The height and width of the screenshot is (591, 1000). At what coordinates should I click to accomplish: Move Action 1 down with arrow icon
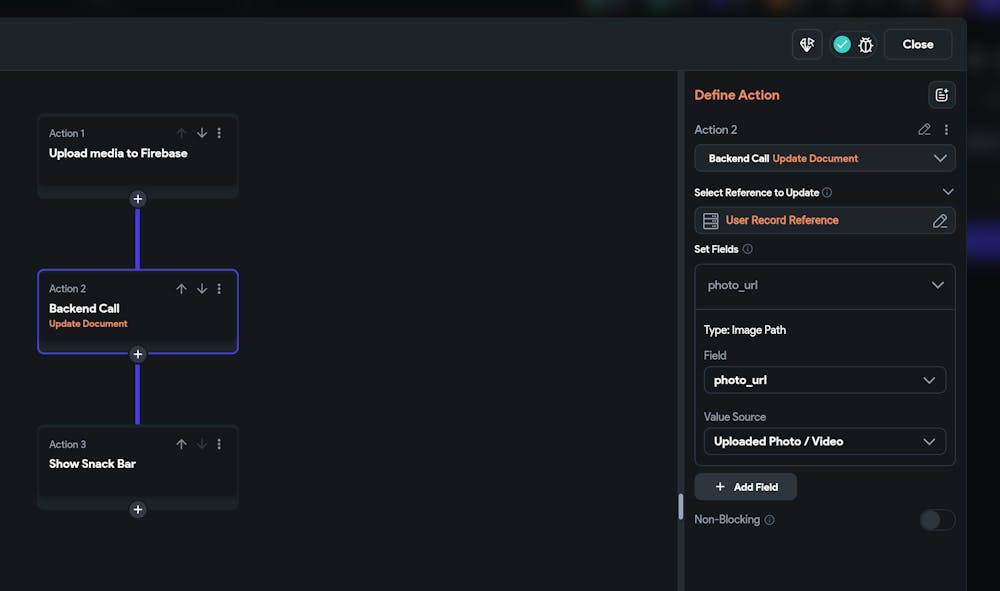coord(202,133)
